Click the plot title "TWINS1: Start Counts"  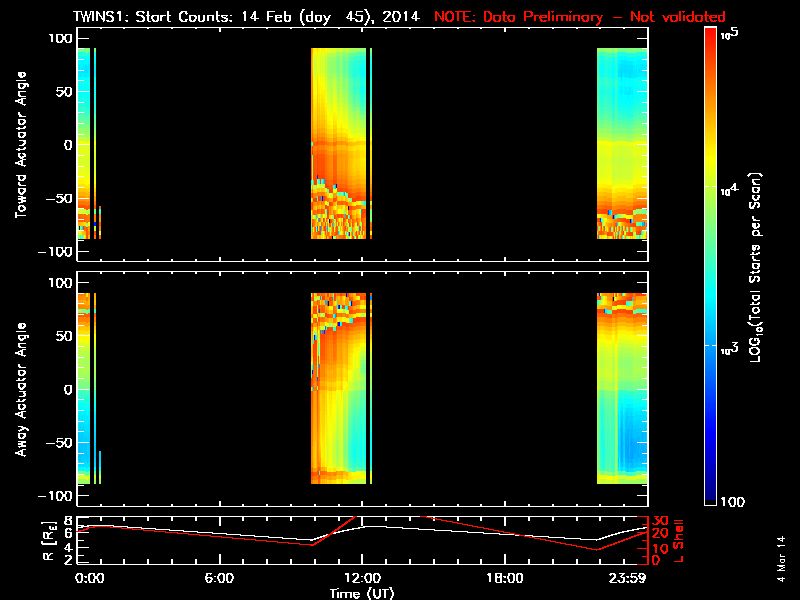tap(154, 17)
